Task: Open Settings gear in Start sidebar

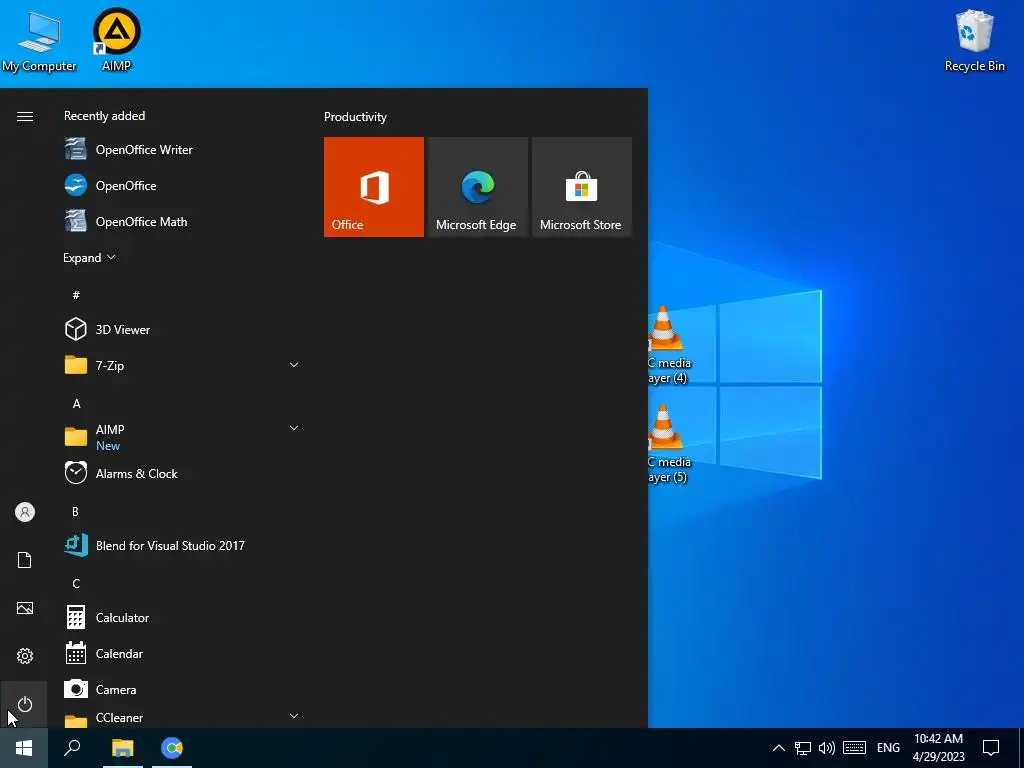Action: tap(25, 656)
